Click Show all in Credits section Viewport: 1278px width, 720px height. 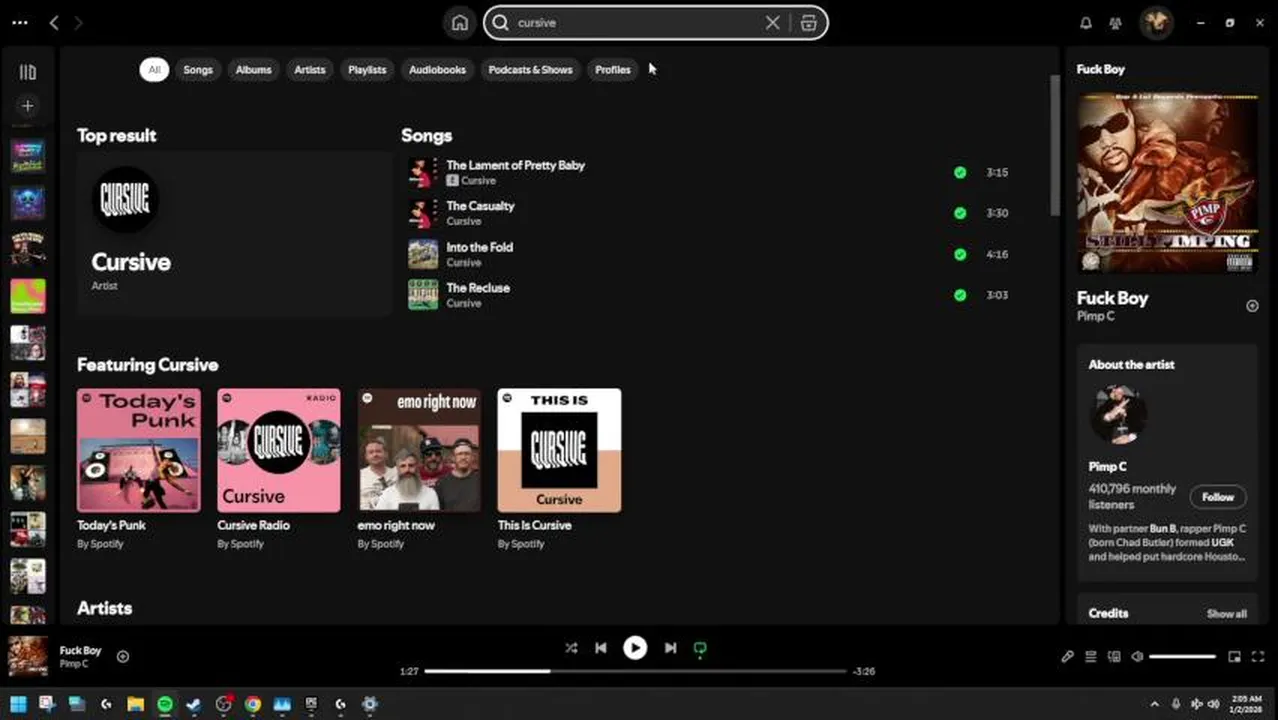pyautogui.click(x=1226, y=614)
